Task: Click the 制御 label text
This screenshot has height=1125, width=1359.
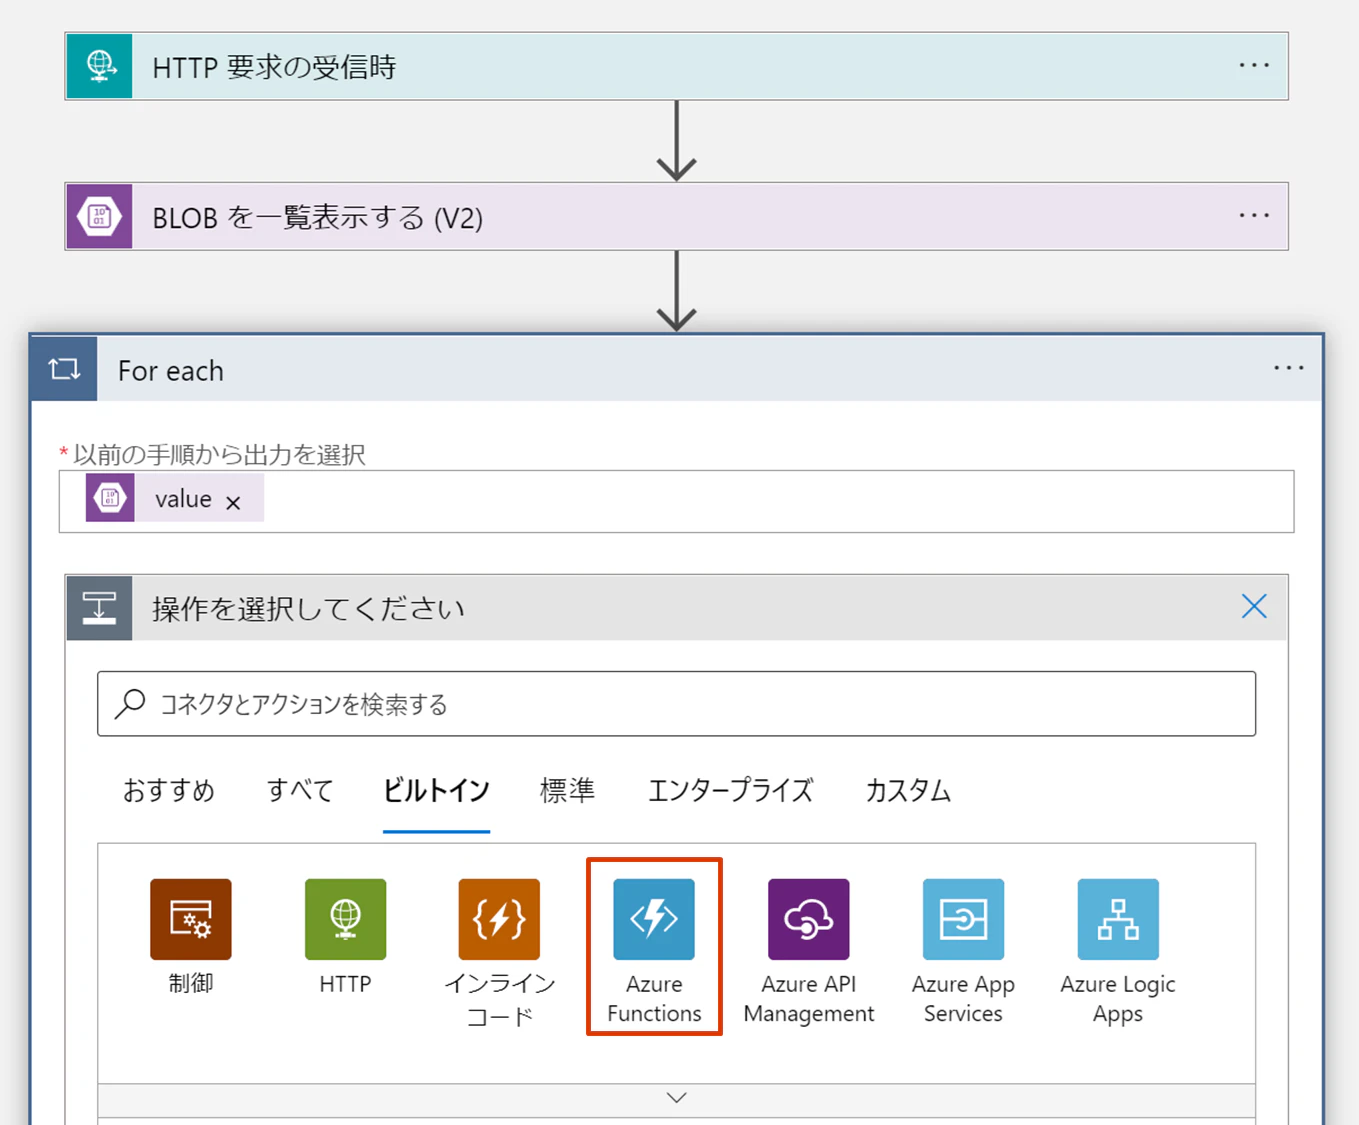Action: 191,983
